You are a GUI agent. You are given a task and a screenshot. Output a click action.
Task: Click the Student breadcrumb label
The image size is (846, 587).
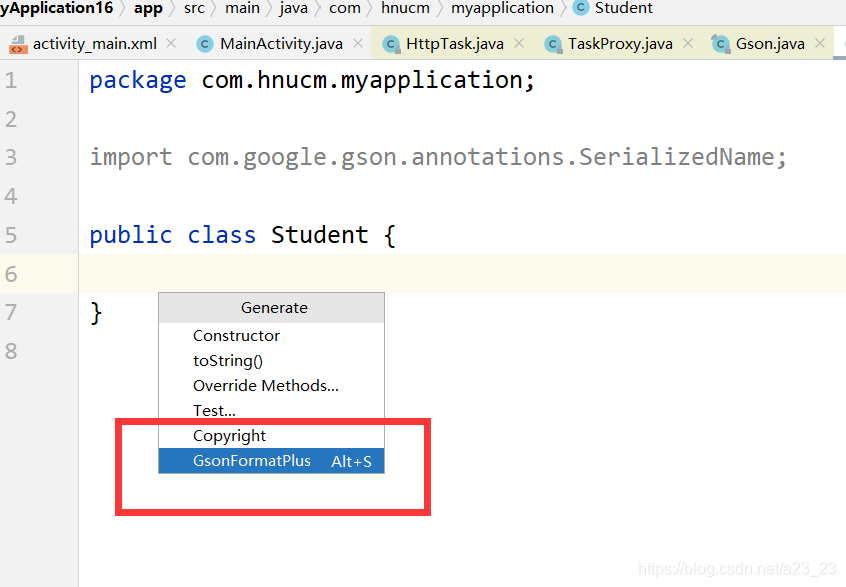pyautogui.click(x=624, y=8)
